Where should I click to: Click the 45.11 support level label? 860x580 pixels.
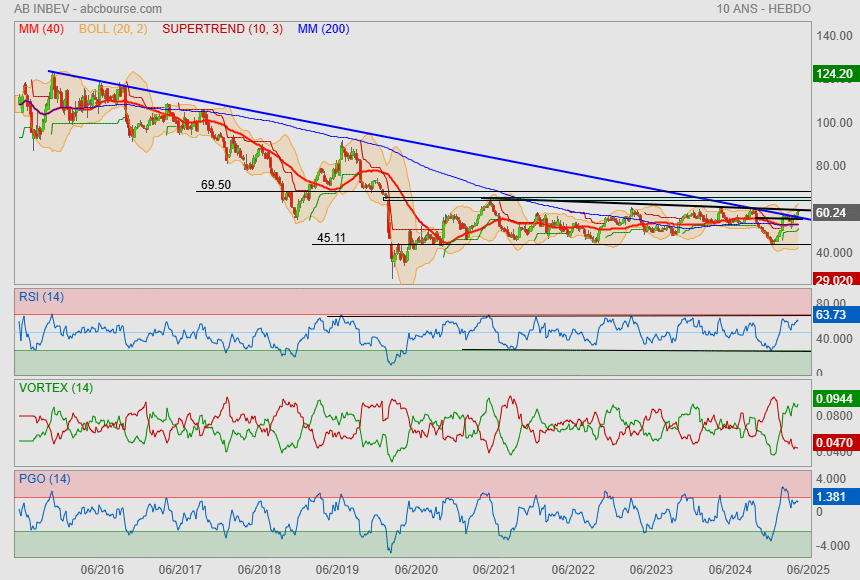[331, 238]
